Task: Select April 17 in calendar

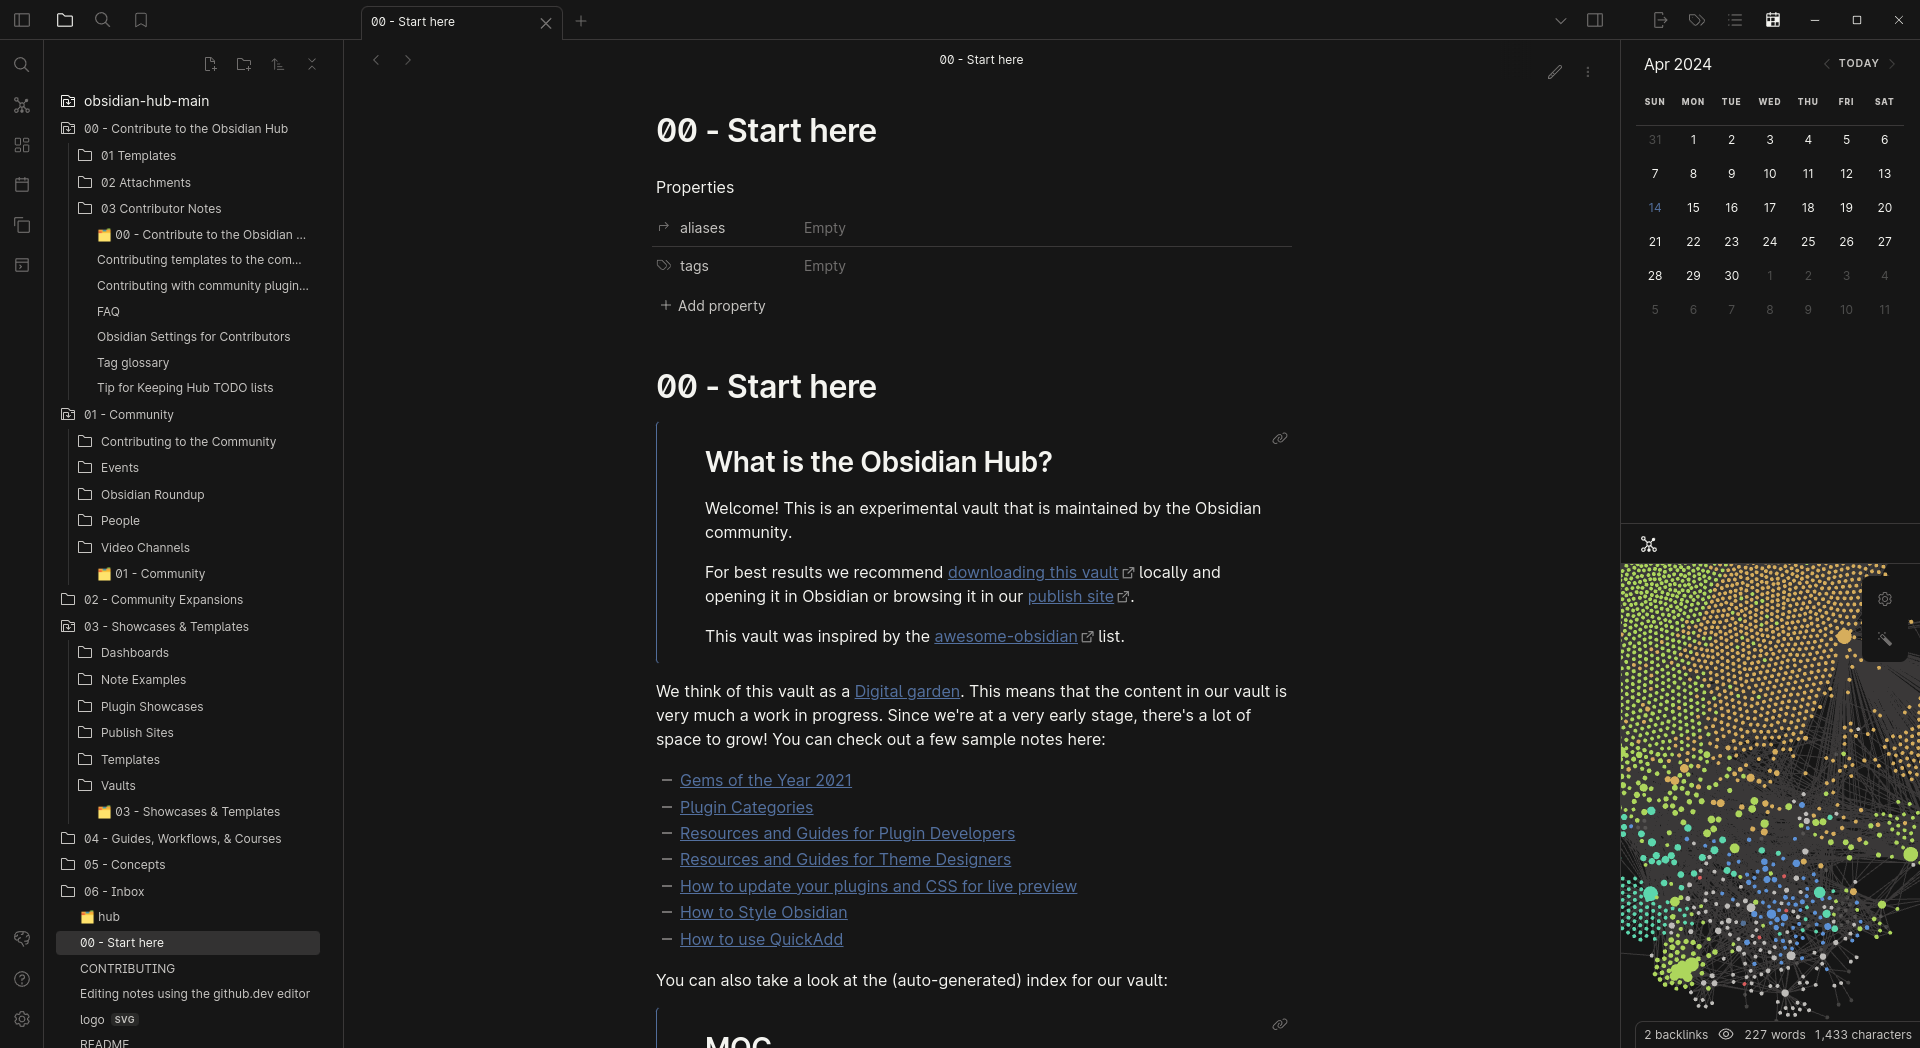Action: [x=1770, y=207]
